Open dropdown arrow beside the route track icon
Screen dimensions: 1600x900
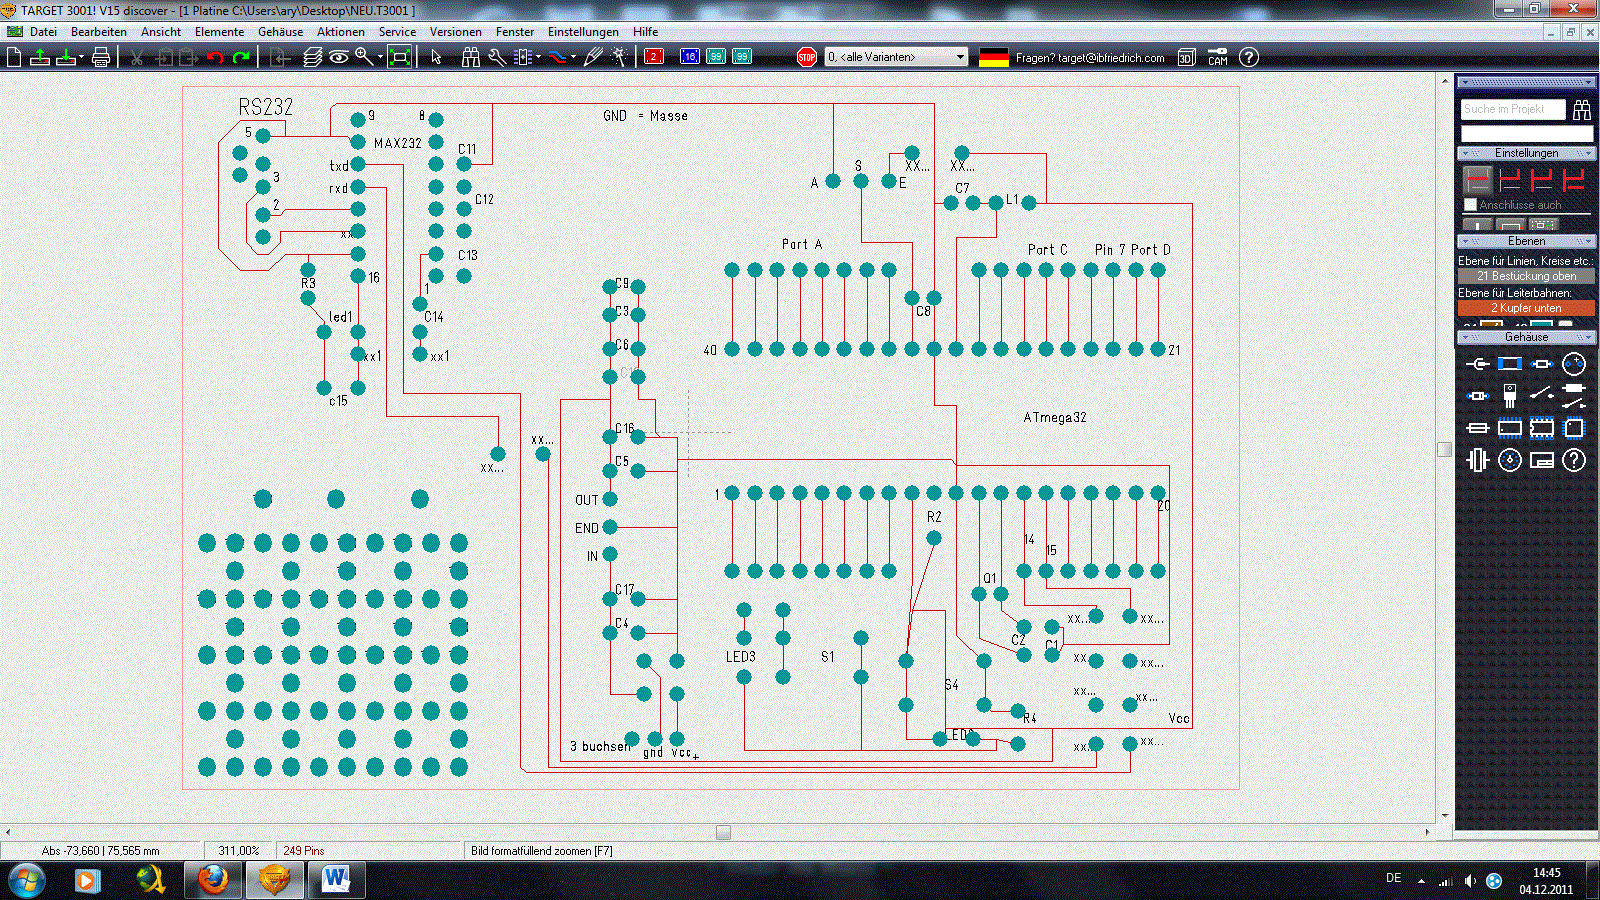(573, 57)
